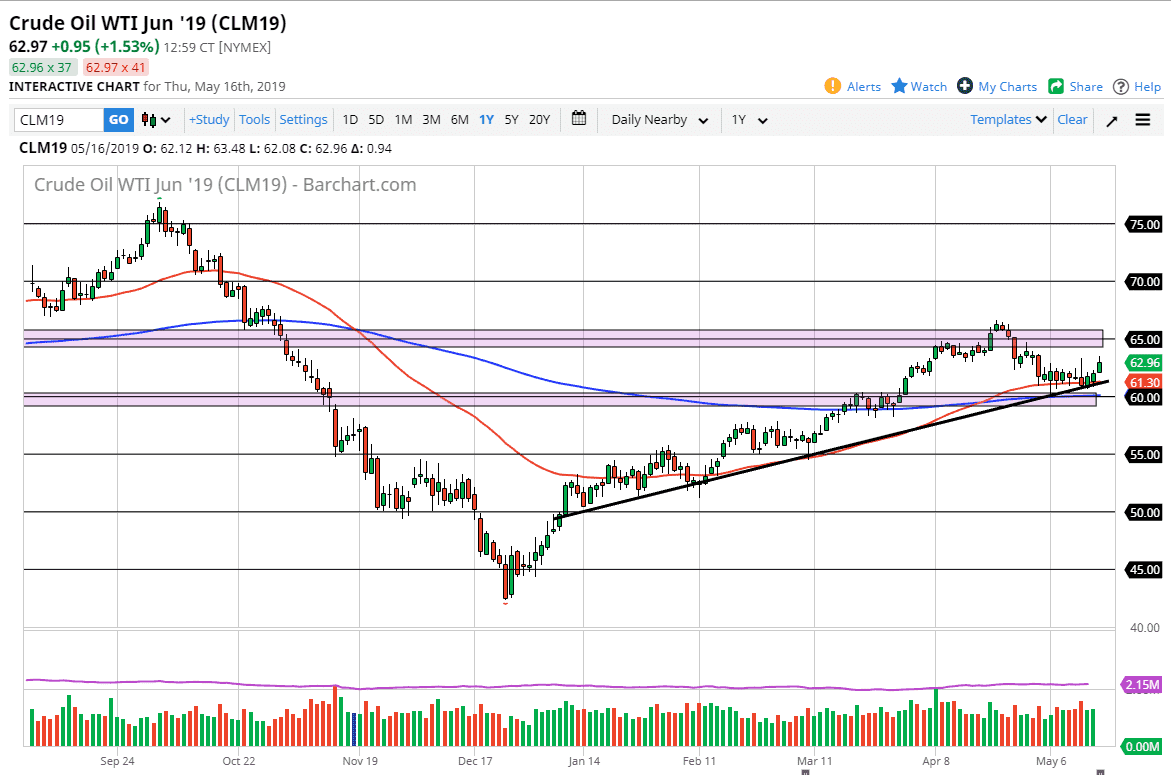Switch on the 1D timeframe

pyautogui.click(x=350, y=119)
